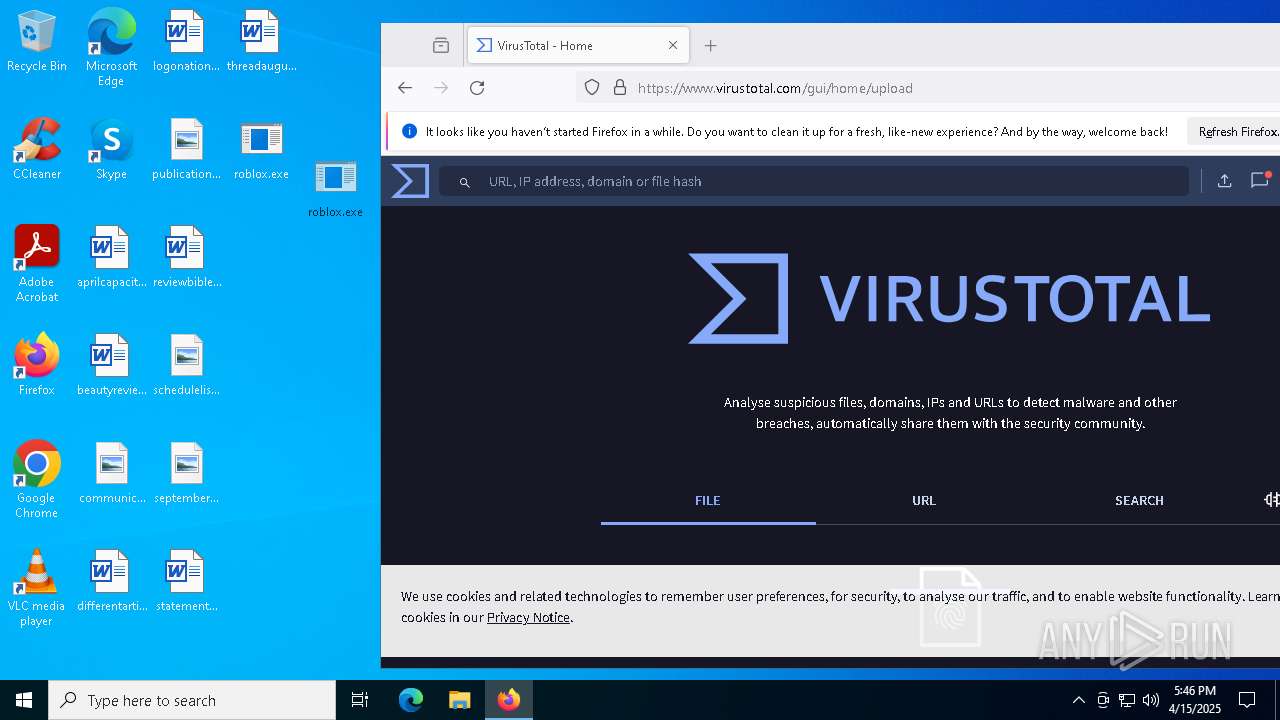Launch Edge from the taskbar
Screen dimensions: 1280x720
click(x=411, y=700)
